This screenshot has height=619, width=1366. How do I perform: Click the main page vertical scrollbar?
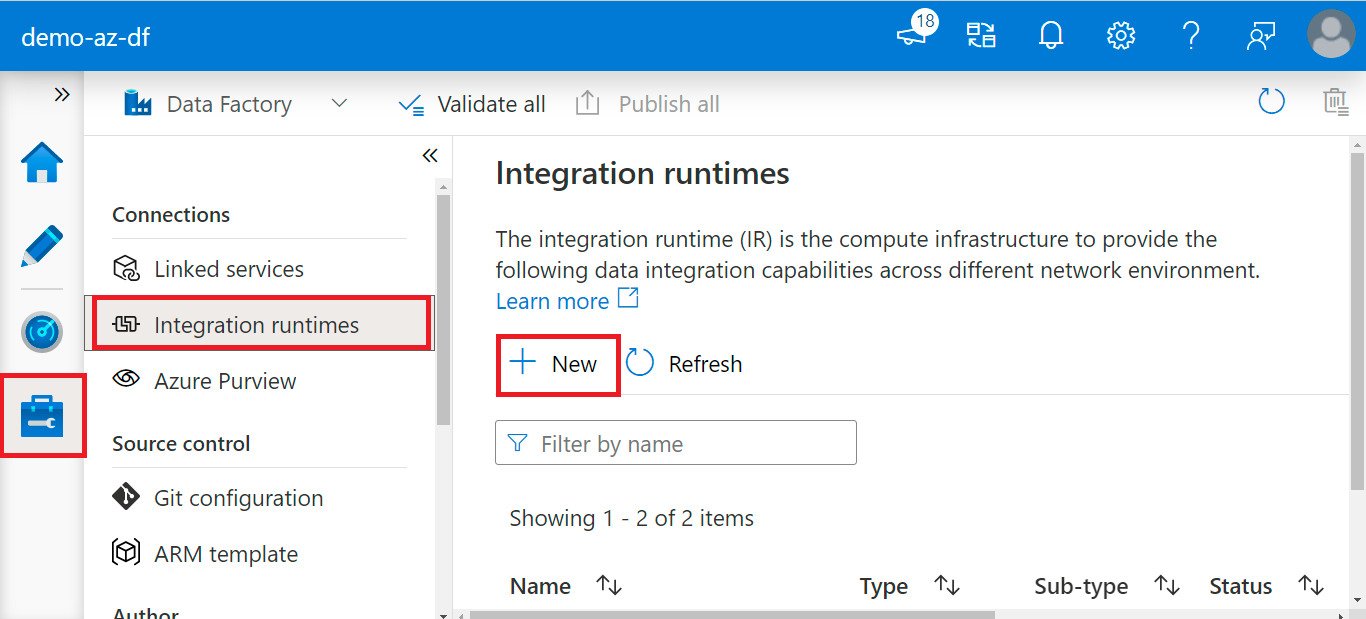point(1357,320)
